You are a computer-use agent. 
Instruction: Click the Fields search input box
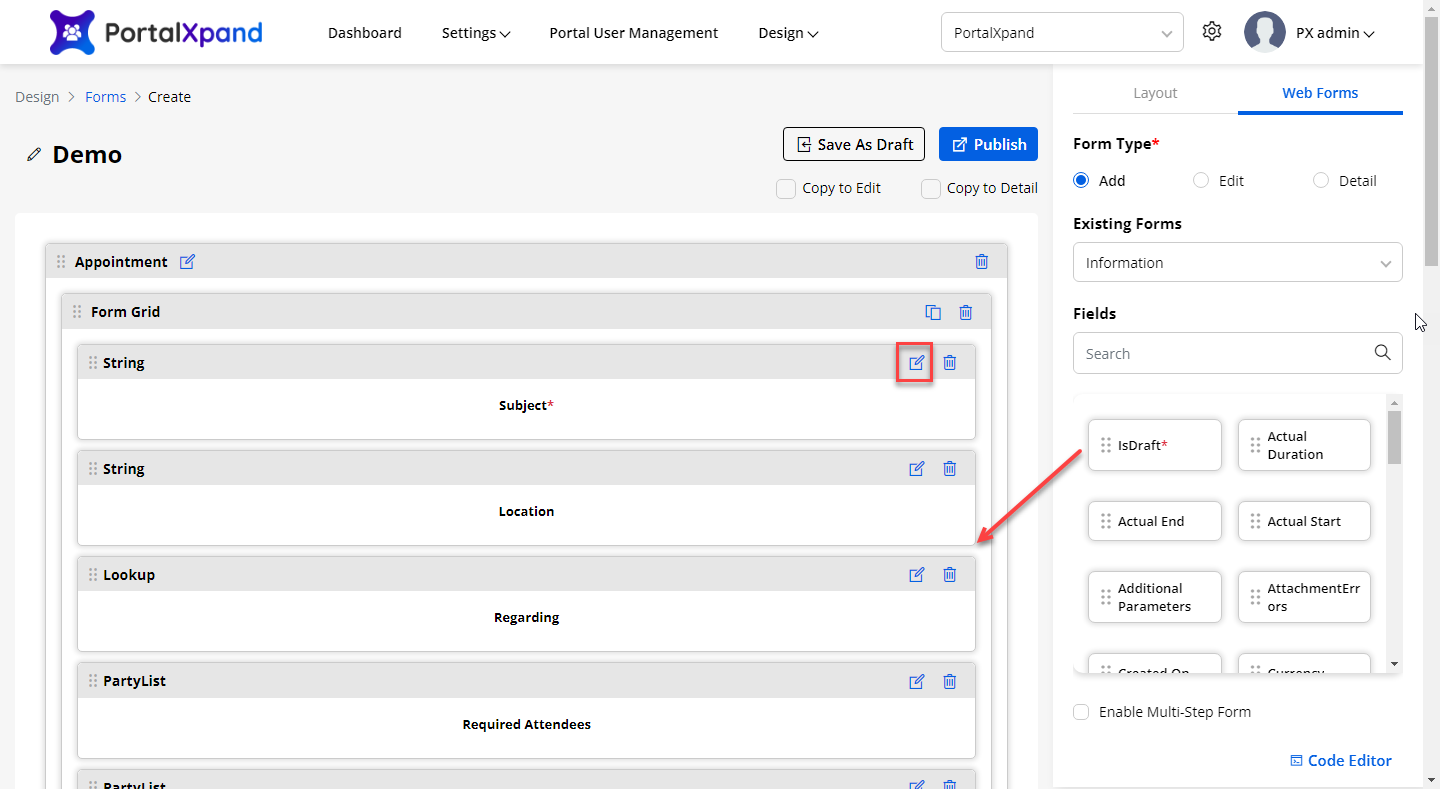pyautogui.click(x=1225, y=353)
